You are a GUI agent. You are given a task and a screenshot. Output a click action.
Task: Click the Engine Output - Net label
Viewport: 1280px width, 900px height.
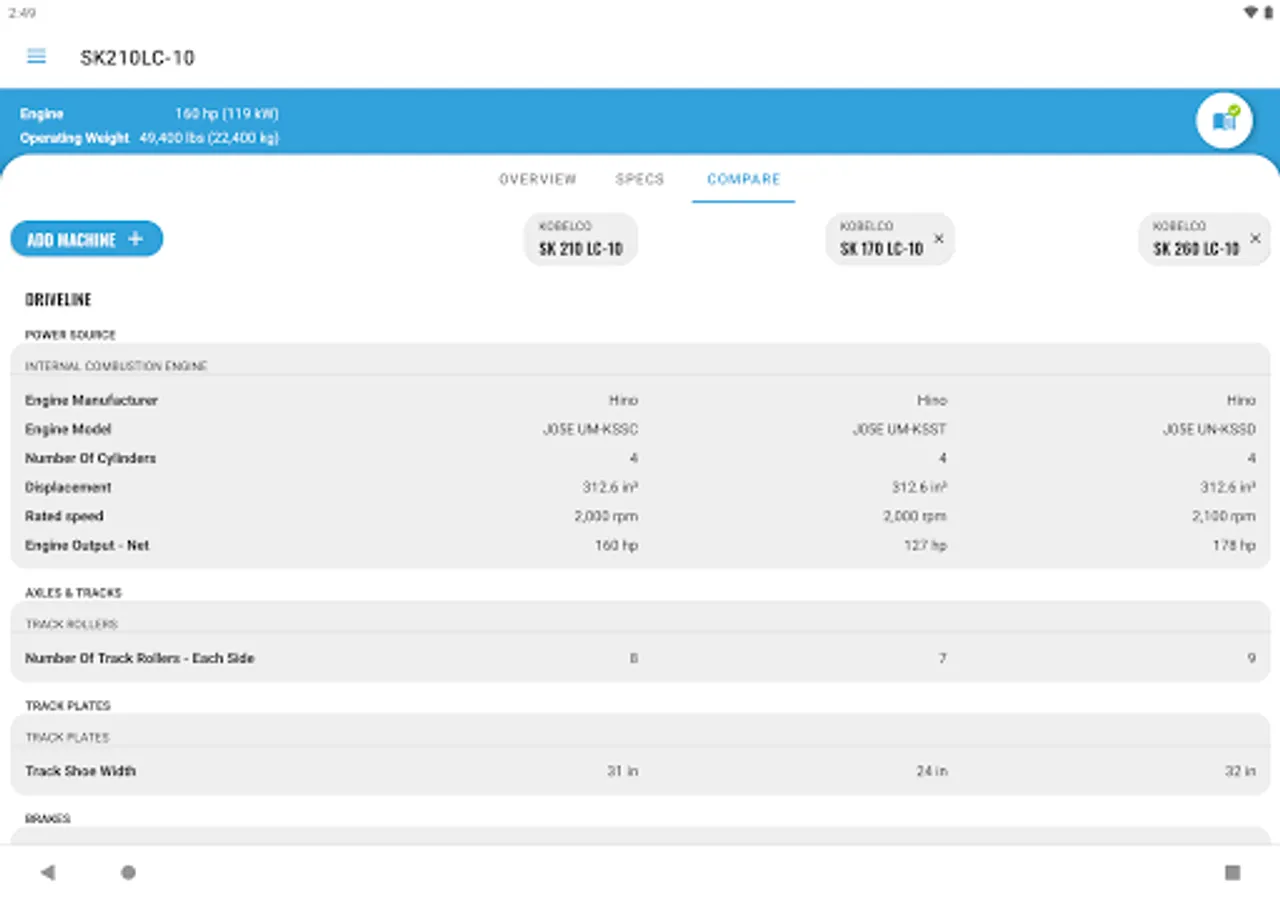[87, 545]
